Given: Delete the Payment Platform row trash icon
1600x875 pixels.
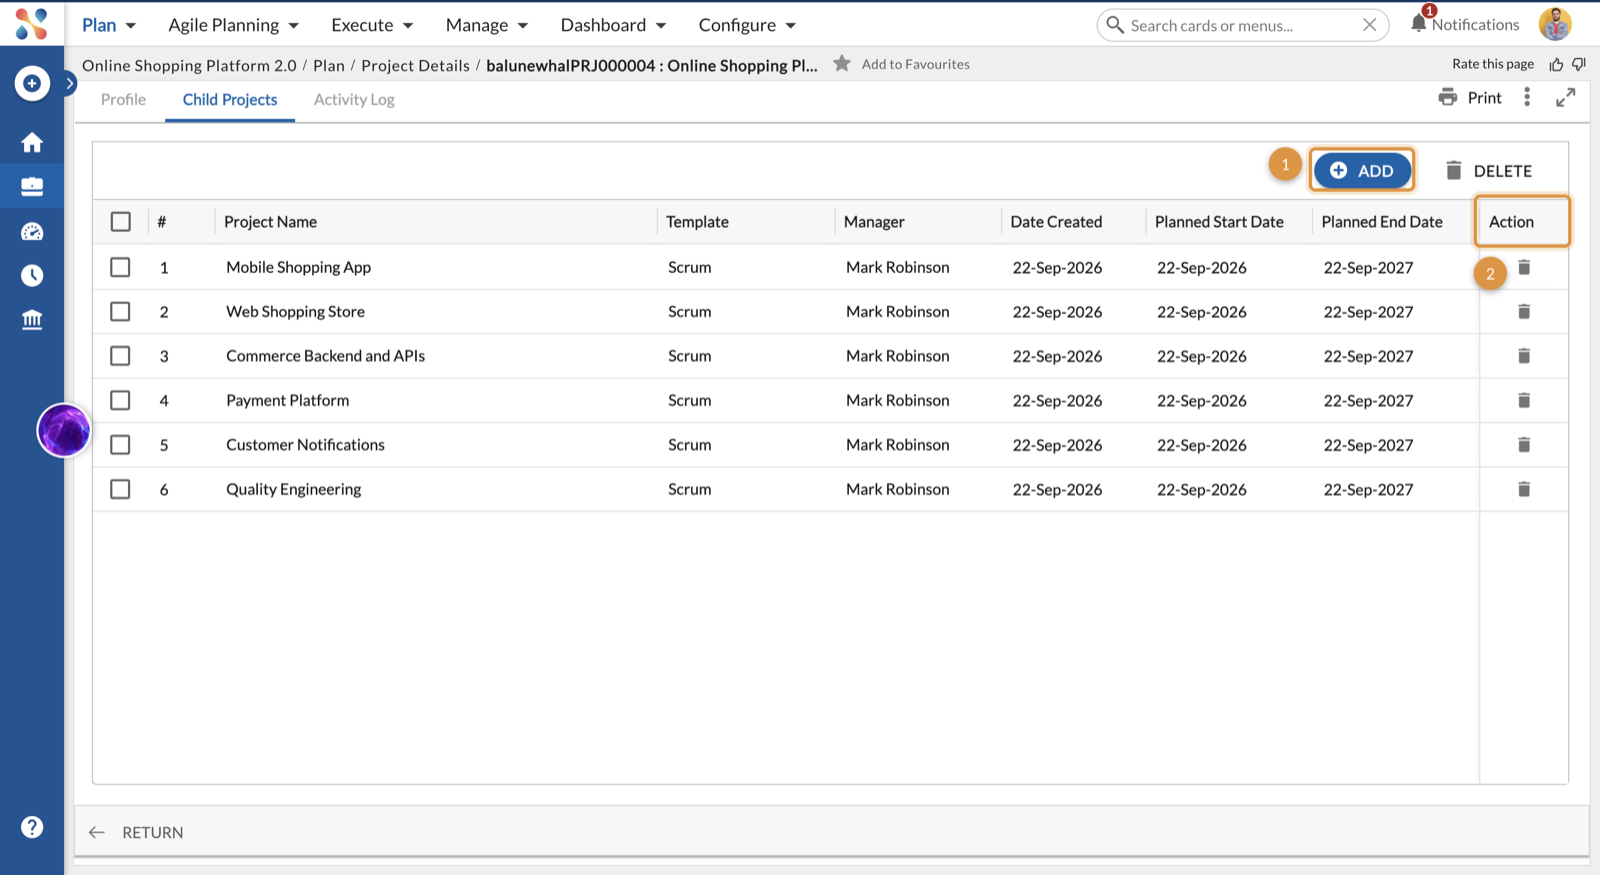Looking at the screenshot, I should click(1524, 400).
